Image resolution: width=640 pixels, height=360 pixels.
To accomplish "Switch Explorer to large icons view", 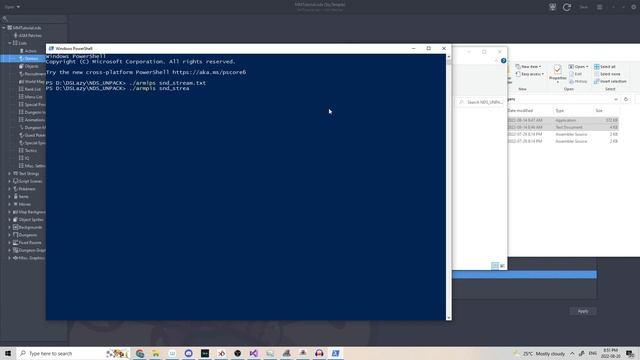I will [x=502, y=266].
